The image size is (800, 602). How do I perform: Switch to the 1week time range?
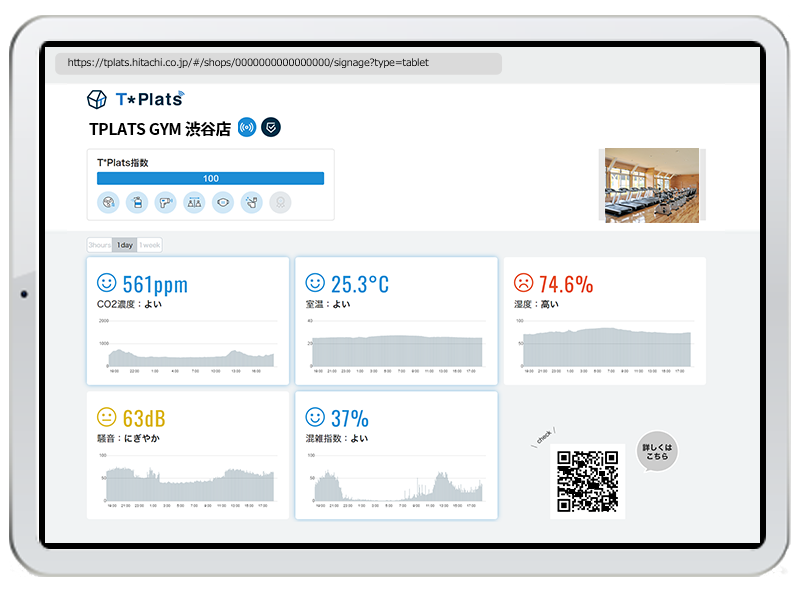149,245
